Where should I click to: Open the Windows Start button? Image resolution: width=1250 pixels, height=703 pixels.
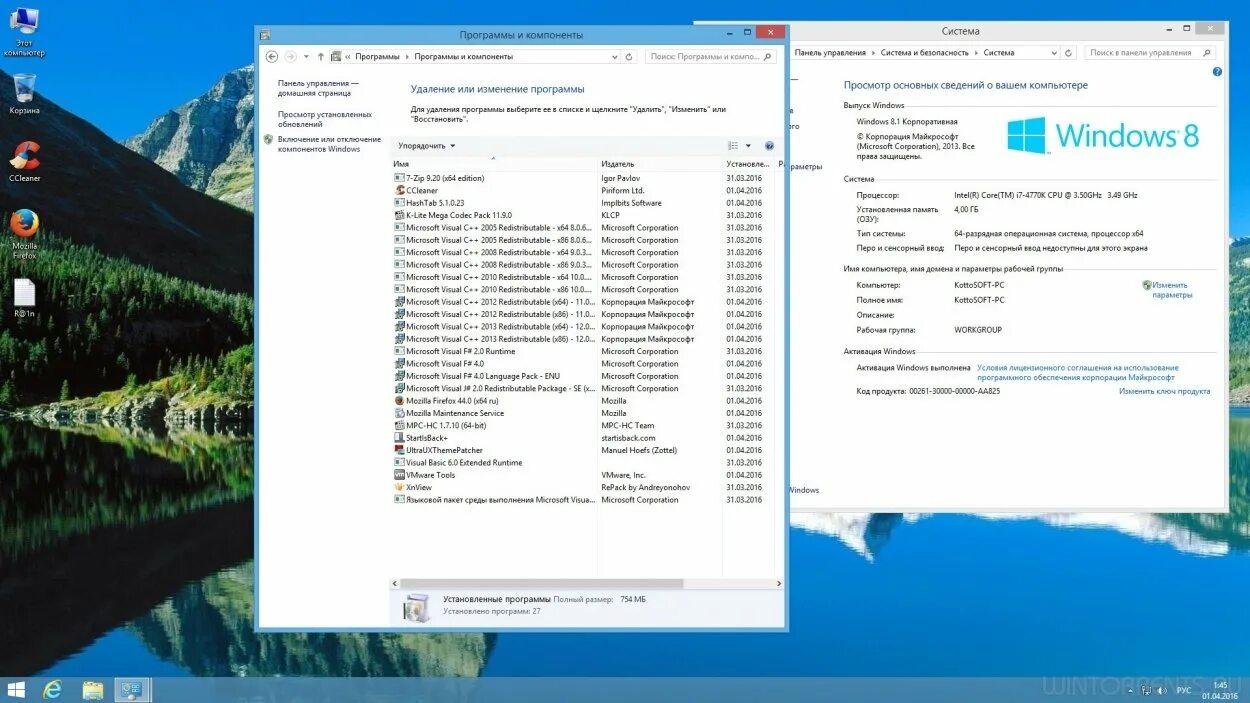[16, 689]
